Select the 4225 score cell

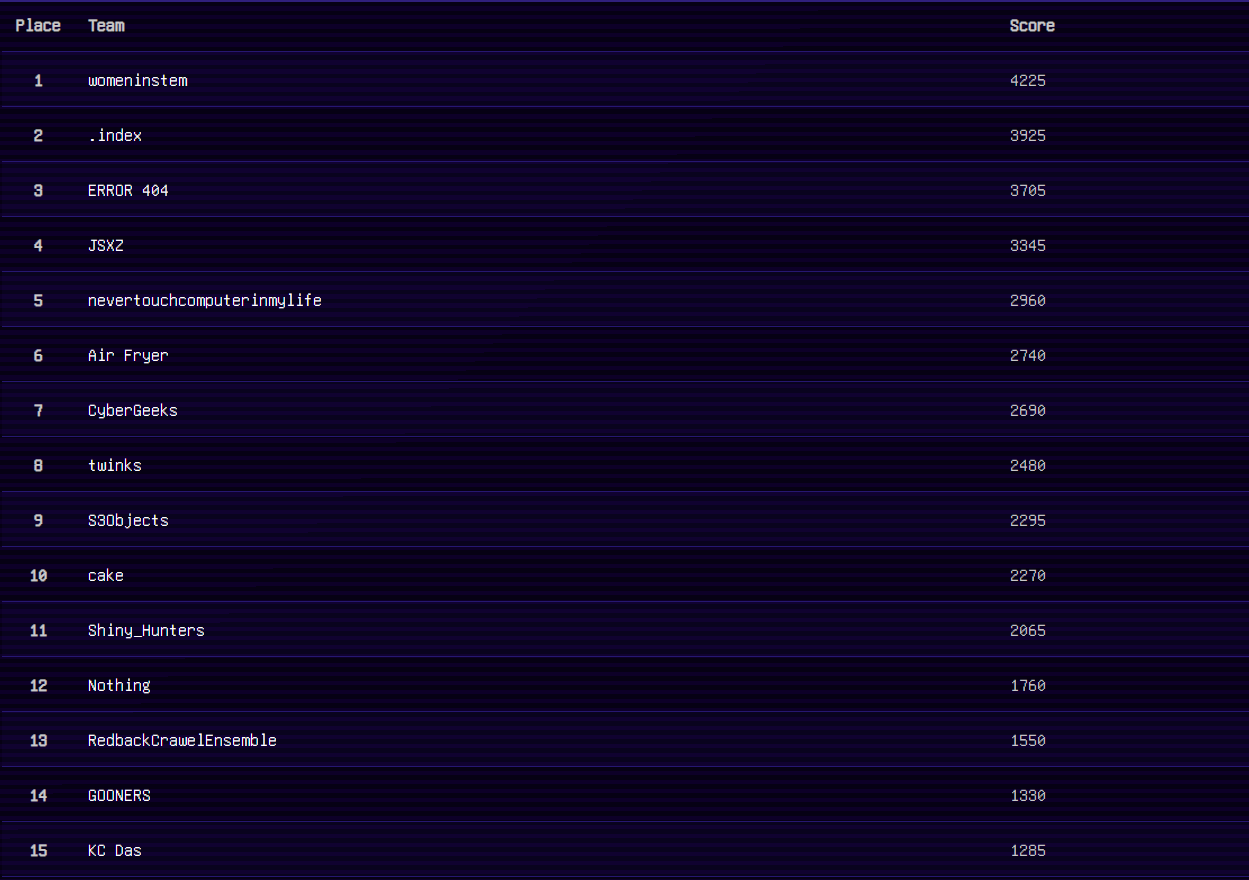click(x=1028, y=80)
